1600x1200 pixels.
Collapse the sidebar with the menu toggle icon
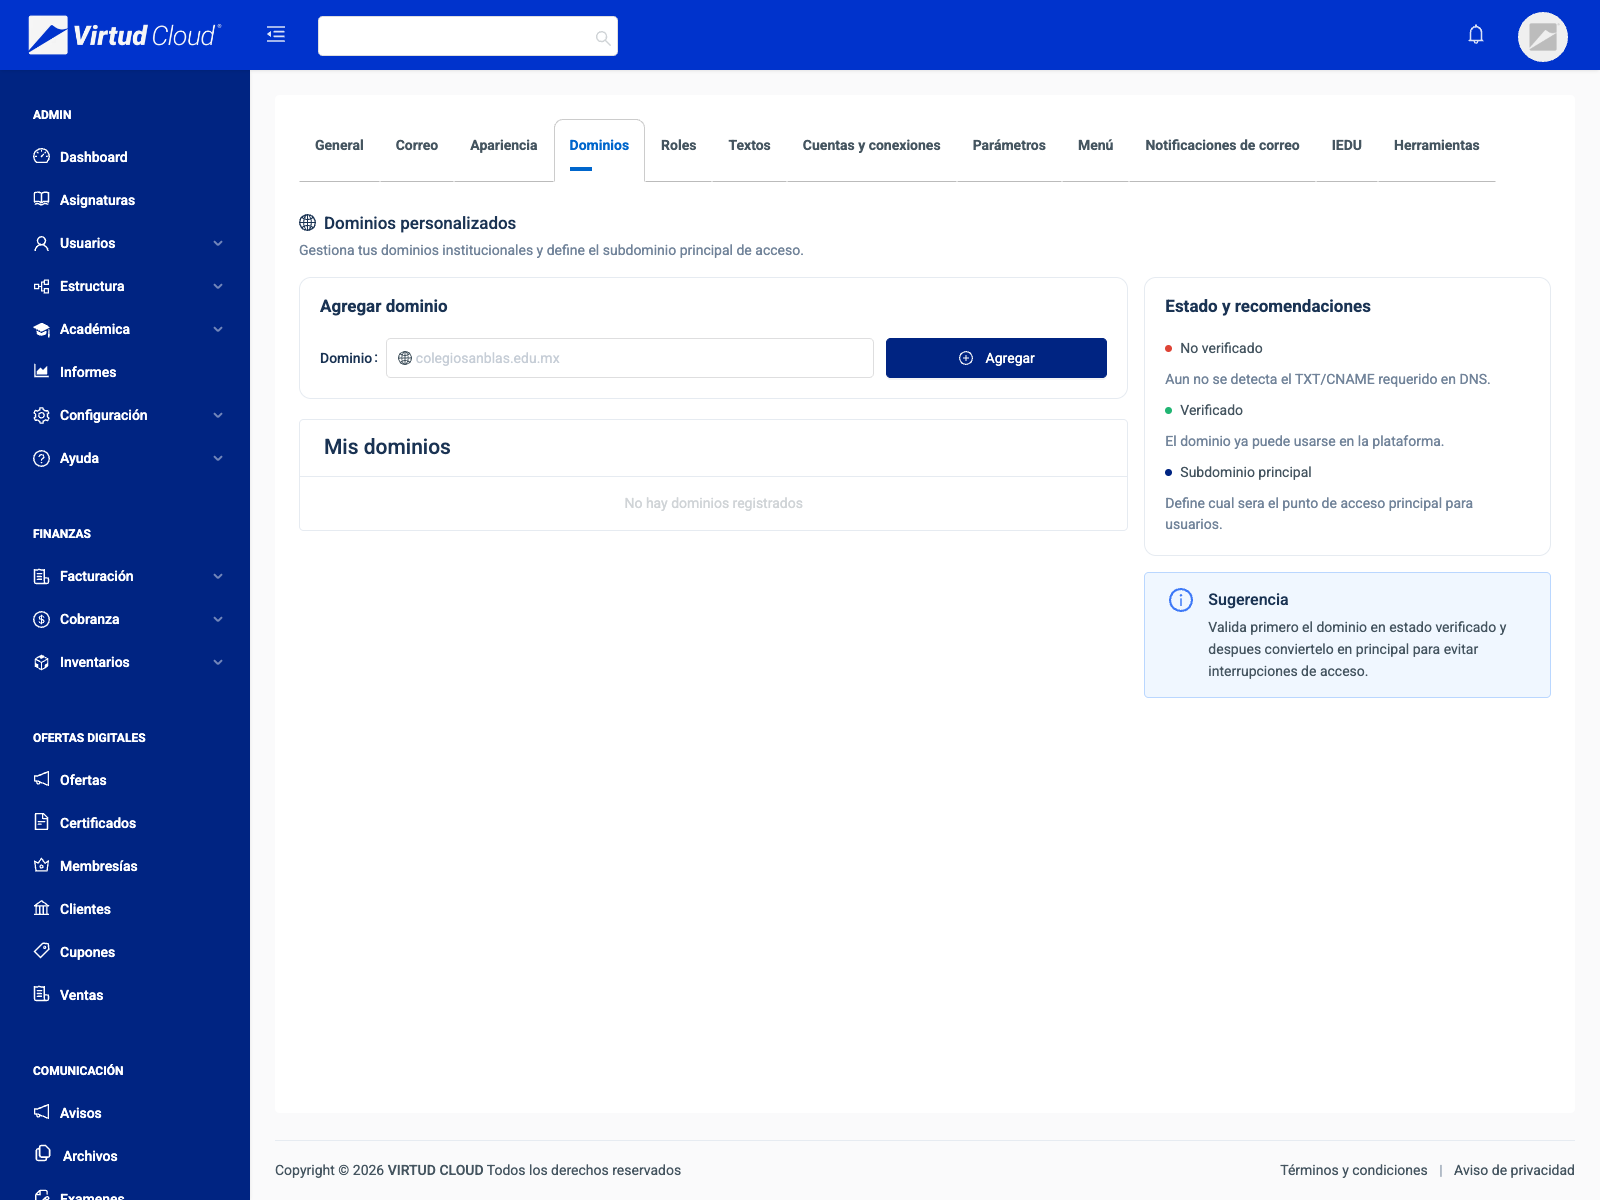point(276,35)
